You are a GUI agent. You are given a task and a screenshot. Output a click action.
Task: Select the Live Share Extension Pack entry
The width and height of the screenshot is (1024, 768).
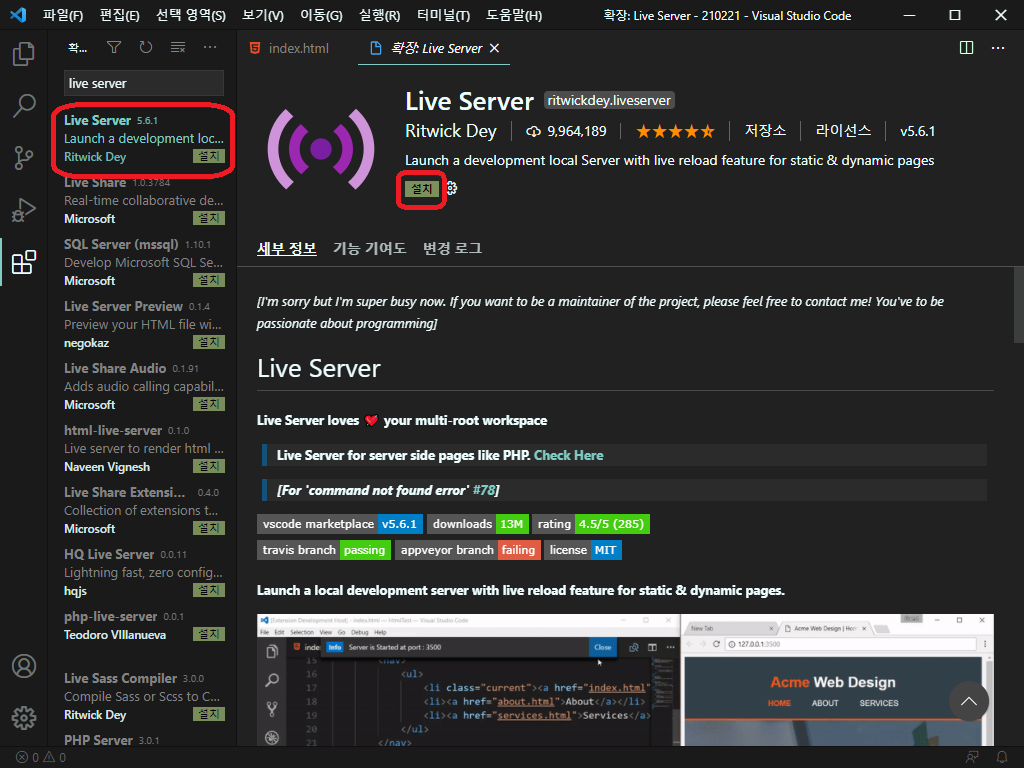[144, 511]
